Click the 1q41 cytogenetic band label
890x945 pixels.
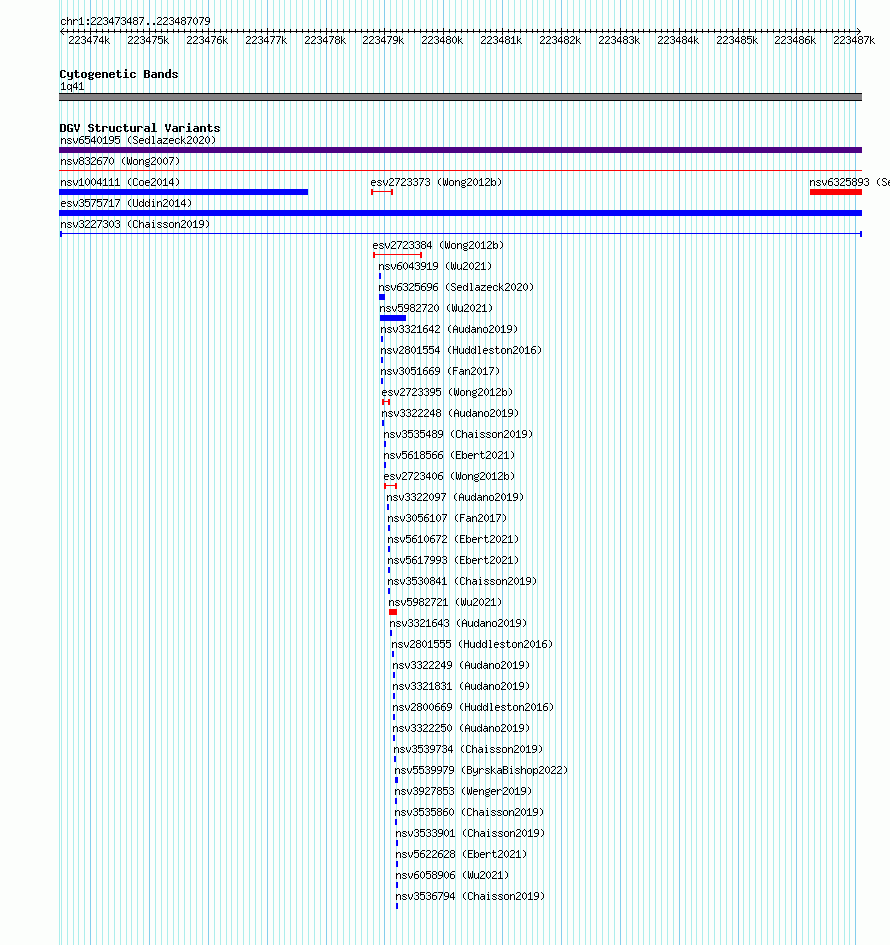(72, 87)
